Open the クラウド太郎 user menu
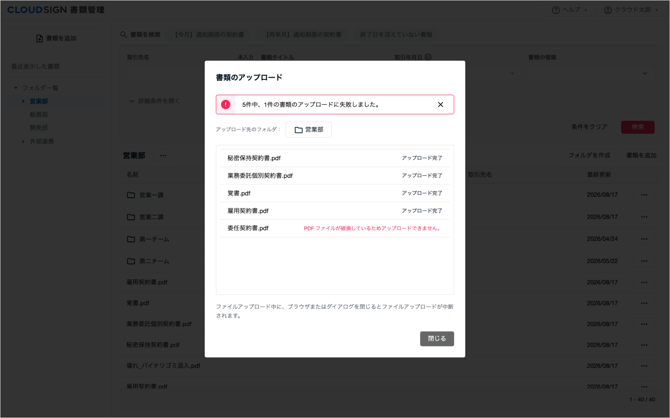 pyautogui.click(x=631, y=10)
